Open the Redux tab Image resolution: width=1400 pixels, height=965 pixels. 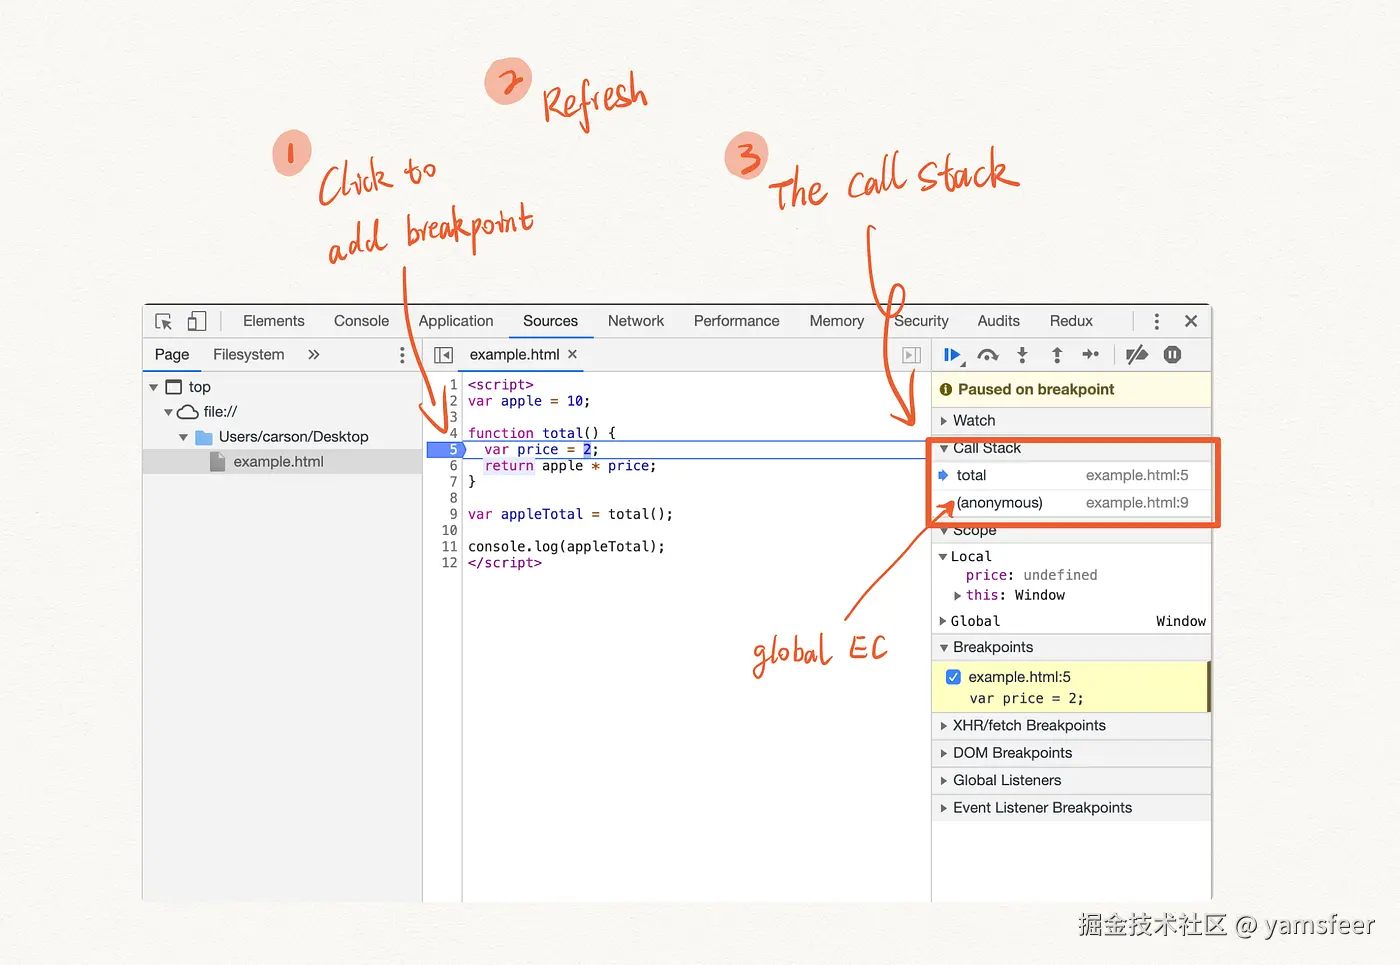[1071, 321]
